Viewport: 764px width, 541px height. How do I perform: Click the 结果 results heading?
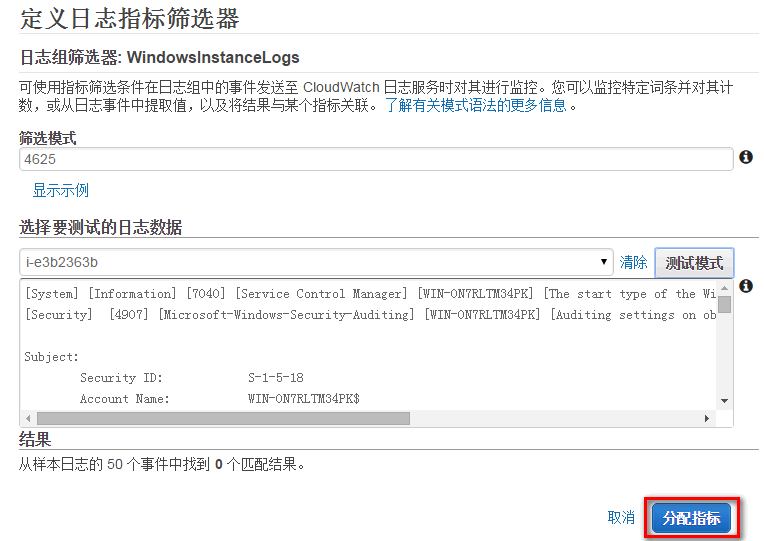coord(35,440)
